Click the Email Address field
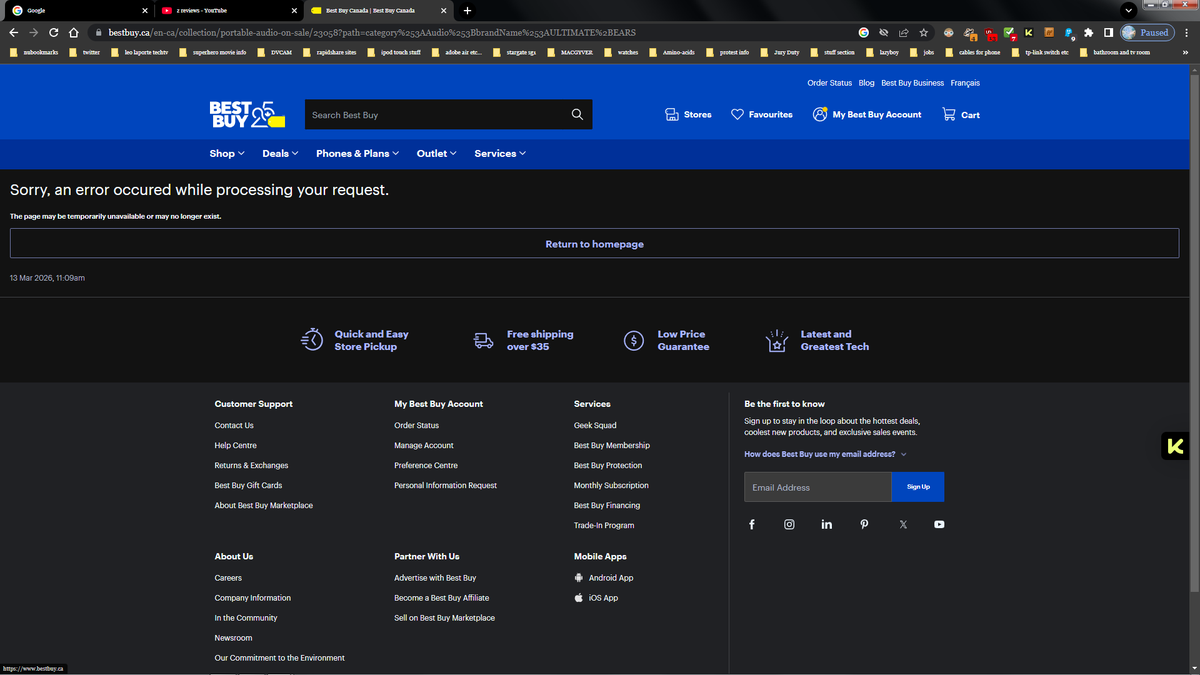Screen dimensions: 1200x675 [x=818, y=487]
